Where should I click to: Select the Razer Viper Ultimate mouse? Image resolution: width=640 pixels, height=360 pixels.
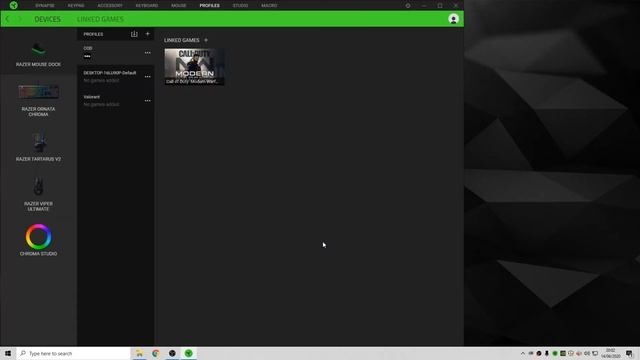38,194
